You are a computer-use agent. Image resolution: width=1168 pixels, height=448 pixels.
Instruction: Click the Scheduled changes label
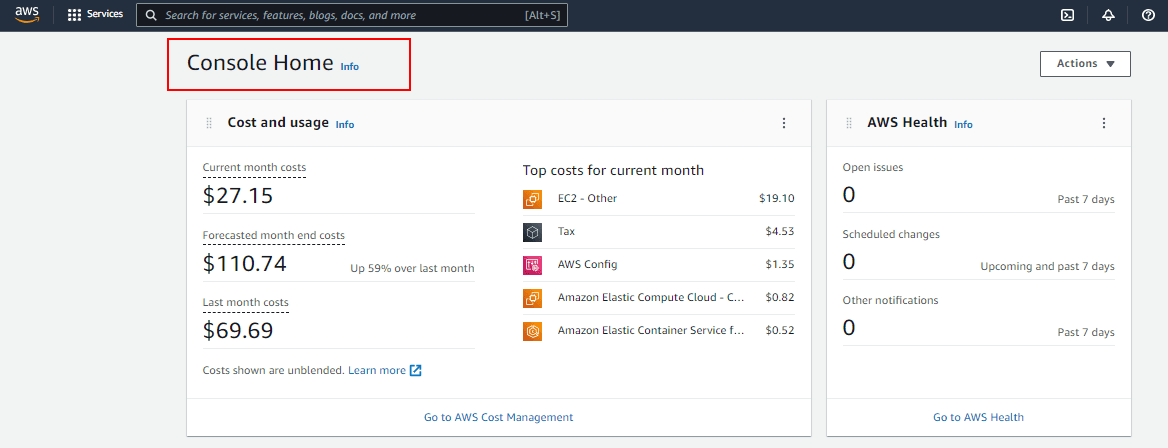point(891,234)
